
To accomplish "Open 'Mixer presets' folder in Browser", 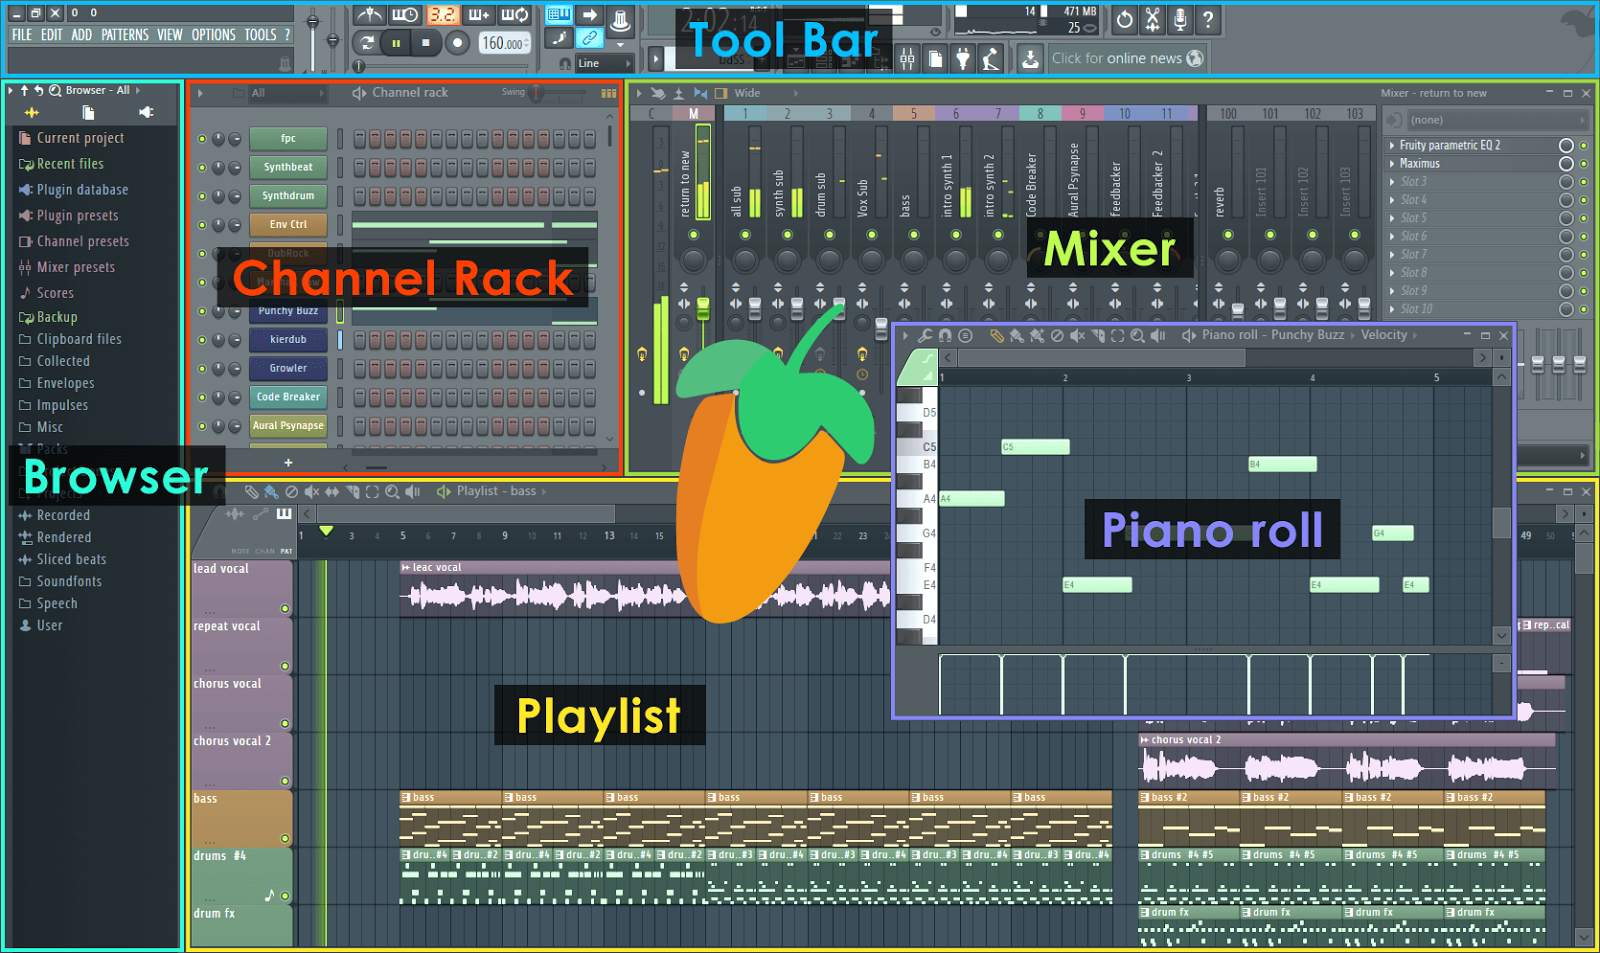I will pos(75,267).
